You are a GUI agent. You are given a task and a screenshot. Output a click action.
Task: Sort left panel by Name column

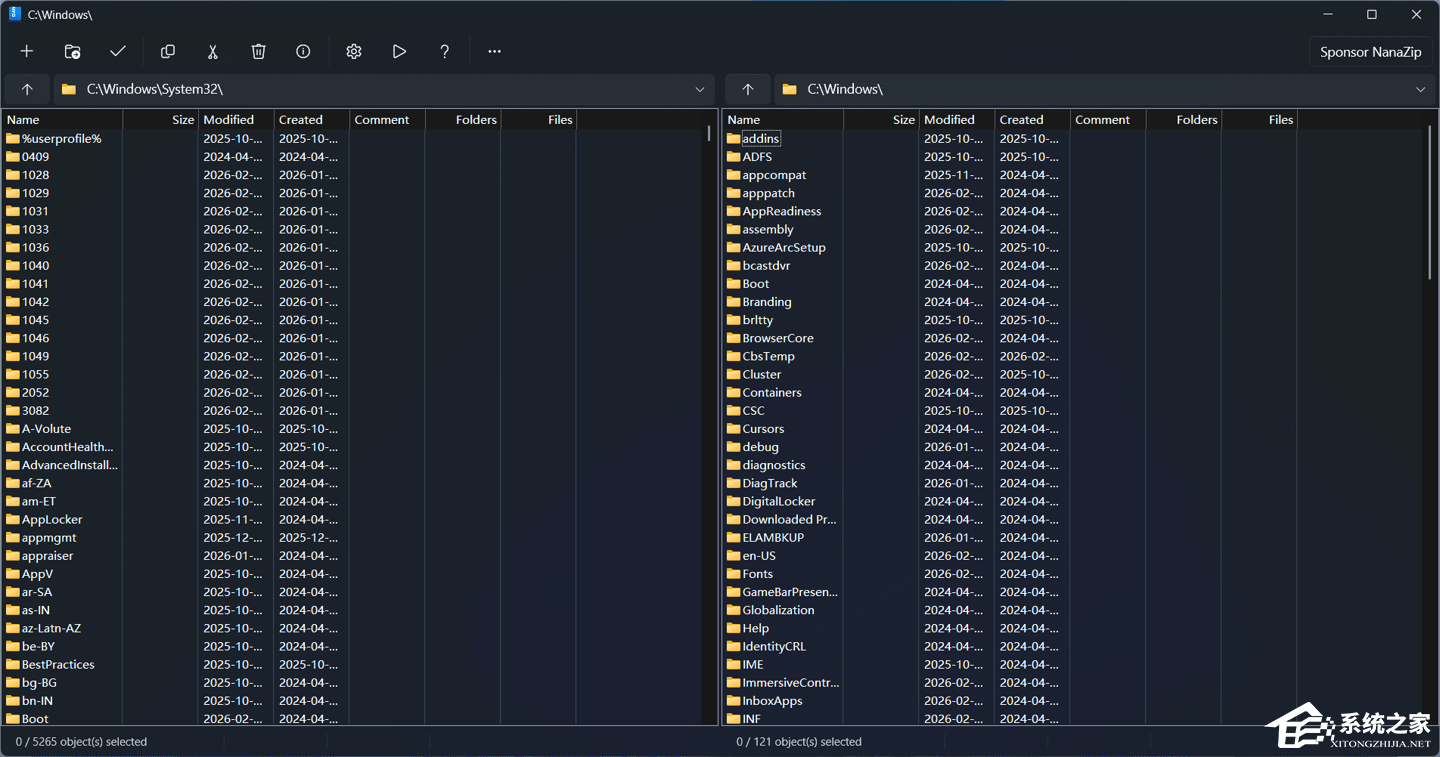tap(62, 119)
